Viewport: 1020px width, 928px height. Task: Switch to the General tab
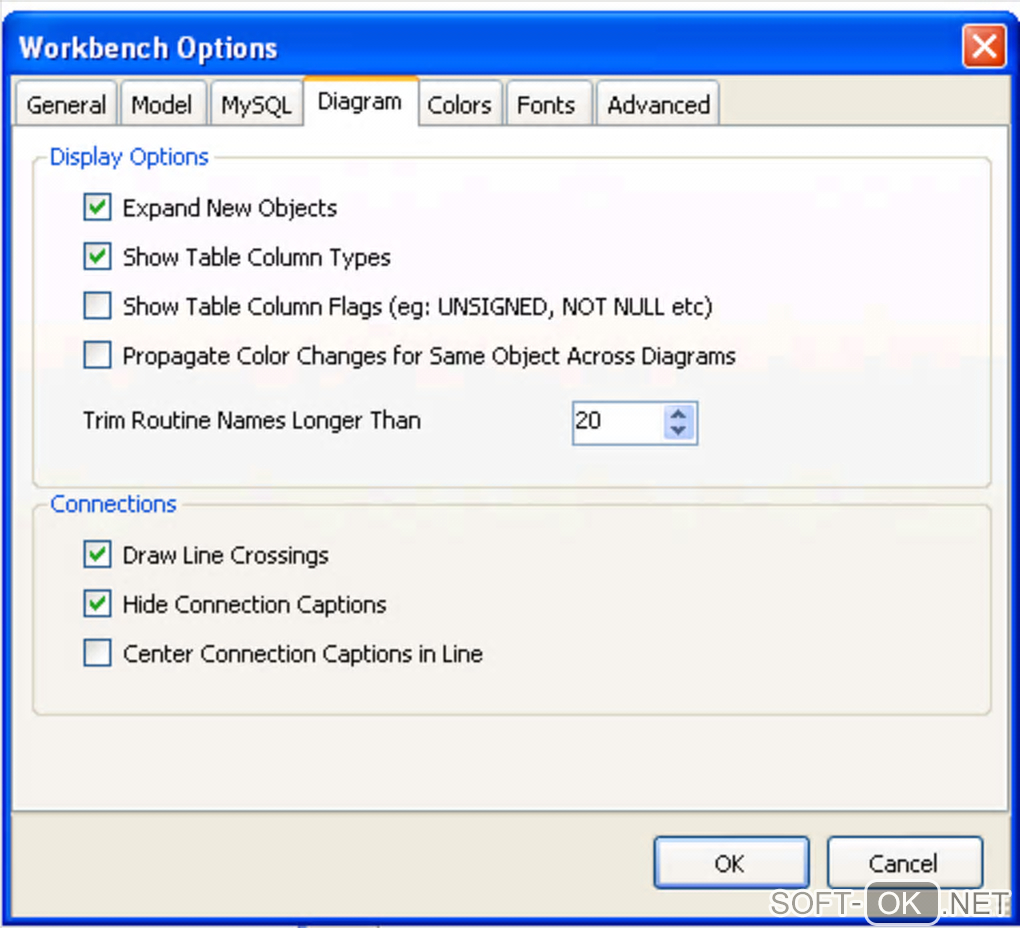pyautogui.click(x=66, y=103)
